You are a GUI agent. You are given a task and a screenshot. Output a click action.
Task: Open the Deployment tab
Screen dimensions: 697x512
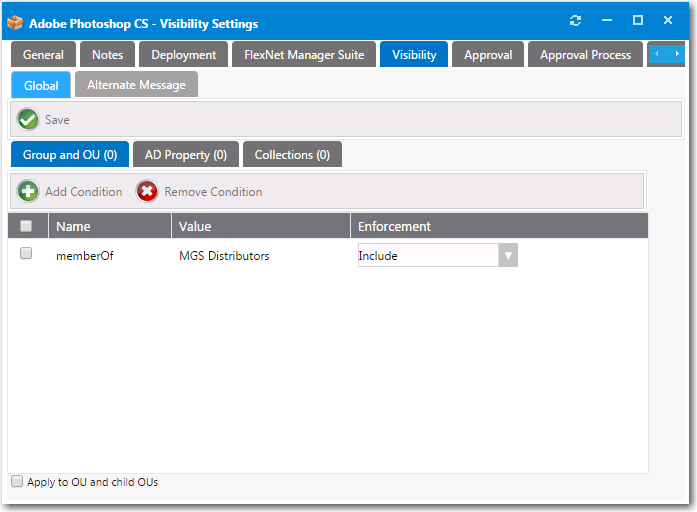click(x=183, y=55)
